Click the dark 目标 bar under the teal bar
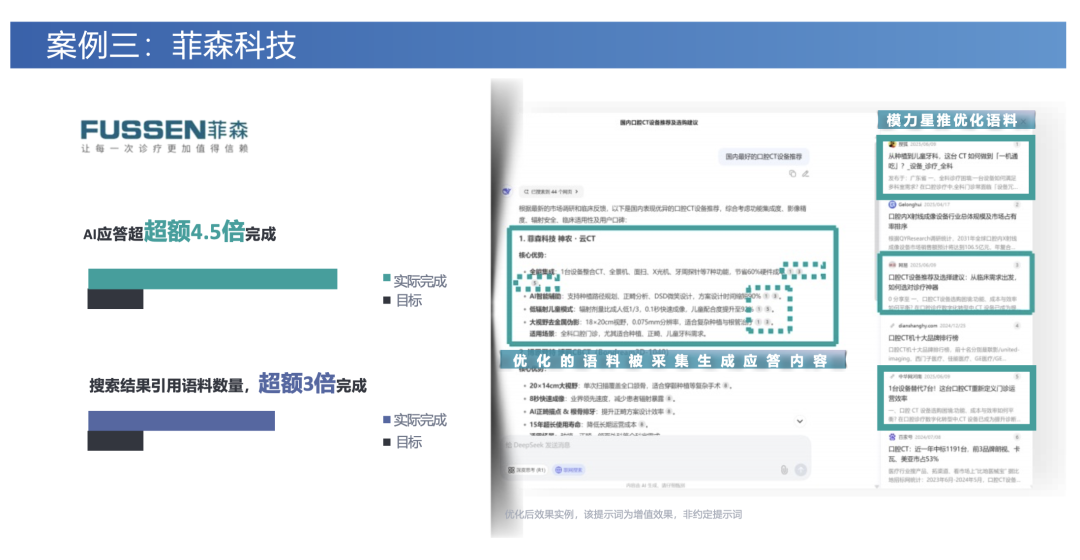The image size is (1080, 560). pyautogui.click(x=116, y=299)
